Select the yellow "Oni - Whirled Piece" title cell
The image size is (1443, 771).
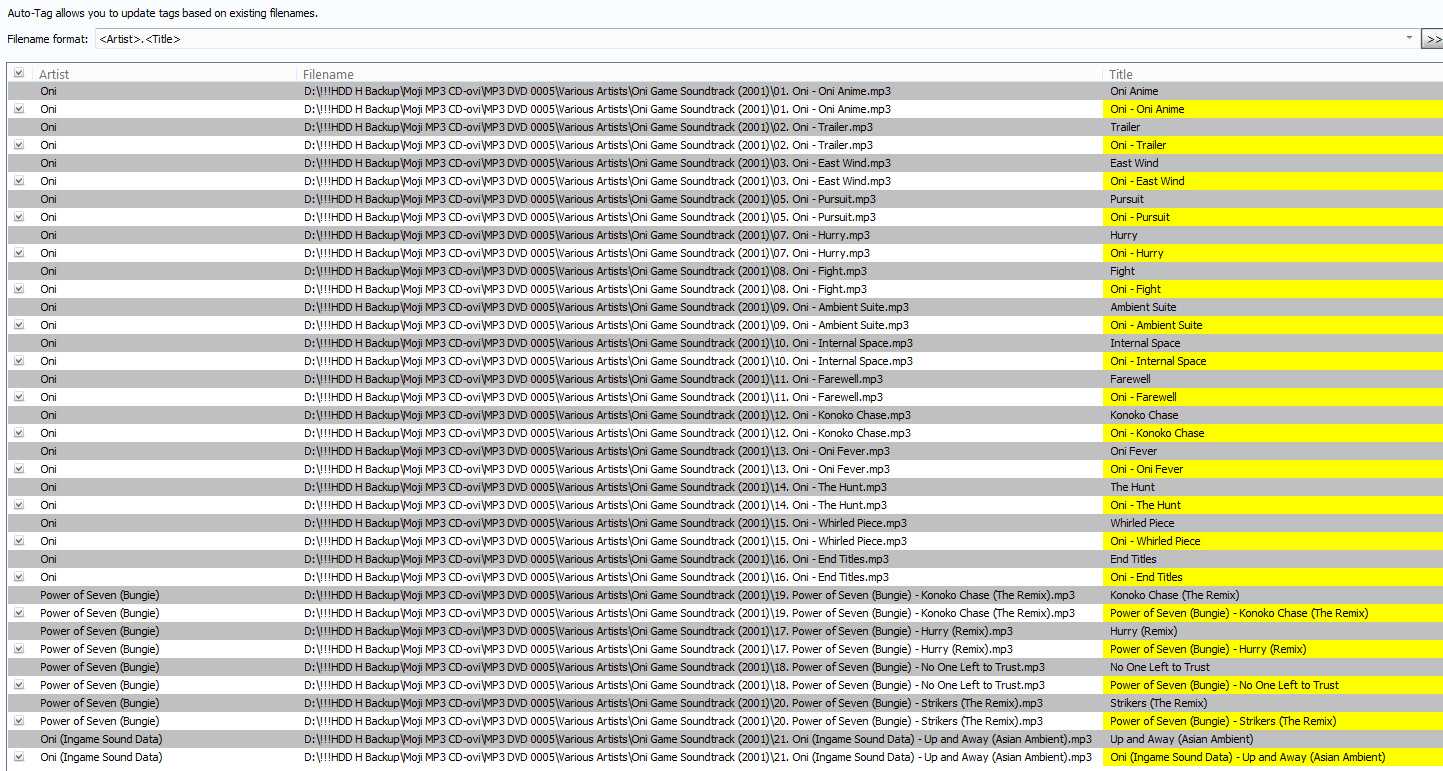tap(1155, 541)
